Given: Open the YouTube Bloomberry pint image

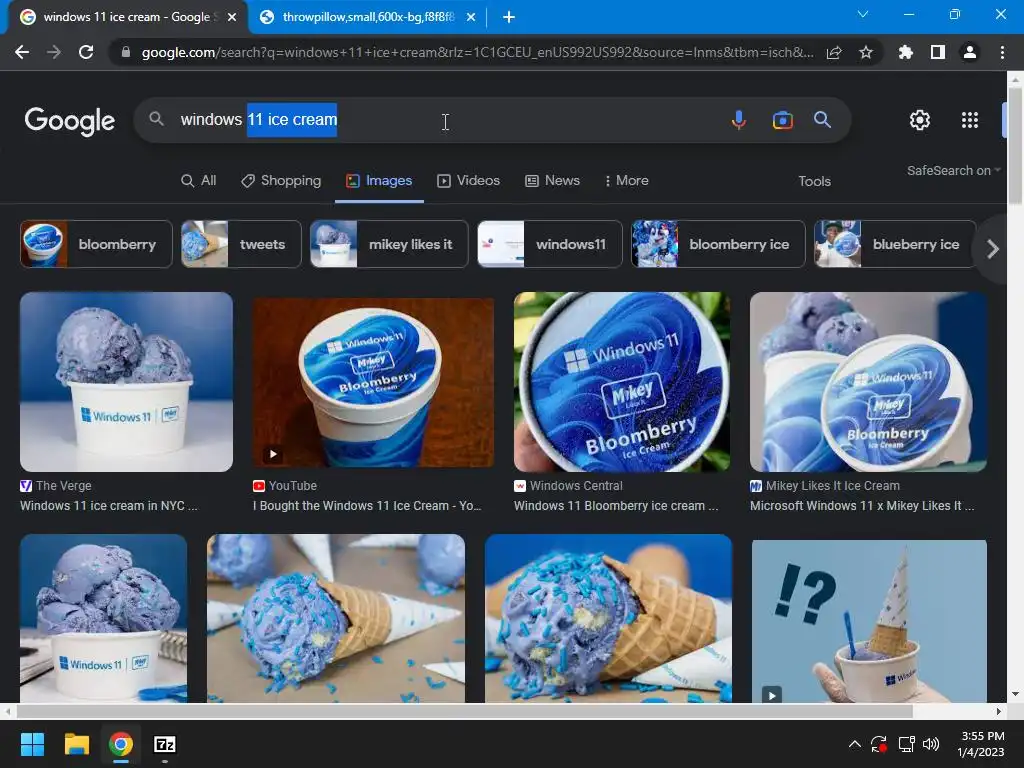Looking at the screenshot, I should click(x=374, y=382).
